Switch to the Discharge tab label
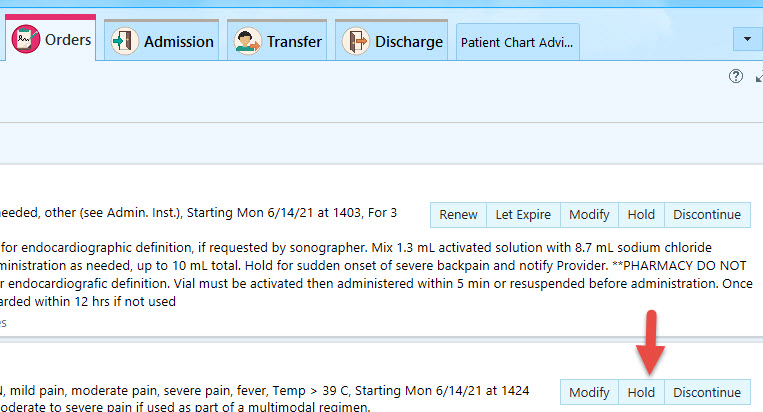 pyautogui.click(x=409, y=42)
